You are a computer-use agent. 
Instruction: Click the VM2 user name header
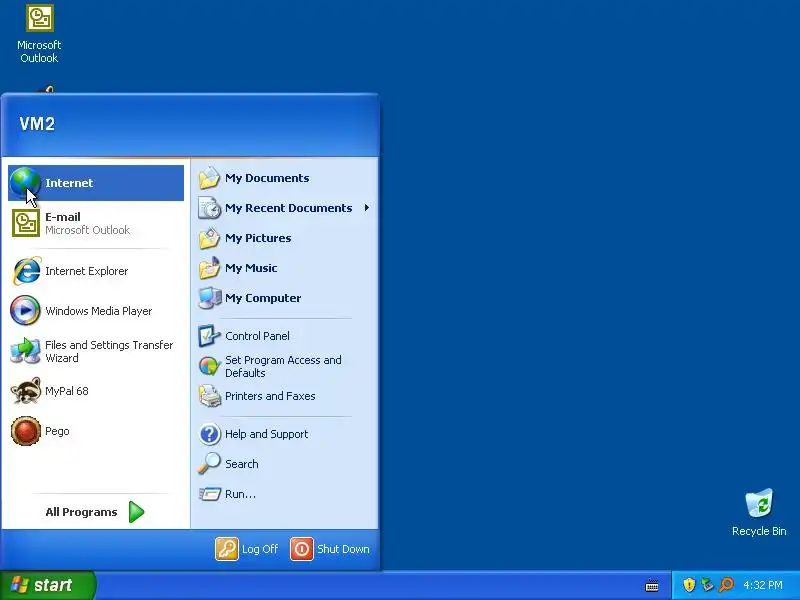click(37, 124)
